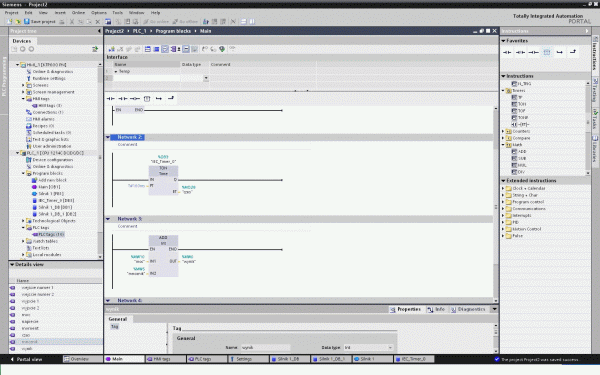
Task: Select the empty box instruction in Favorites
Action: 547,52
